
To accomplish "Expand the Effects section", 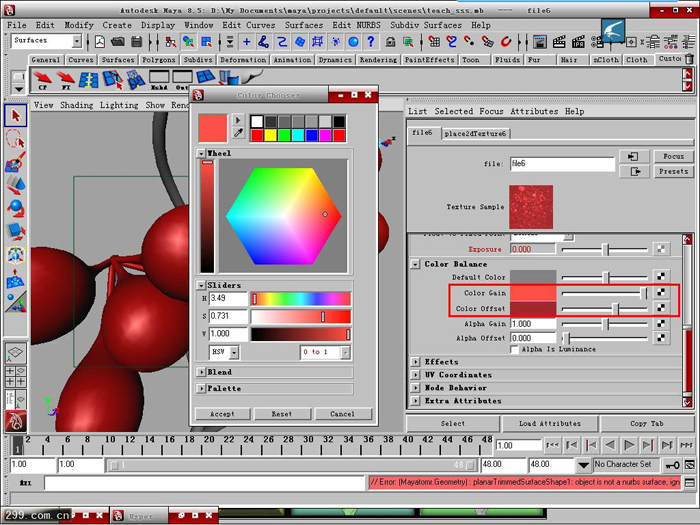I will click(x=415, y=362).
